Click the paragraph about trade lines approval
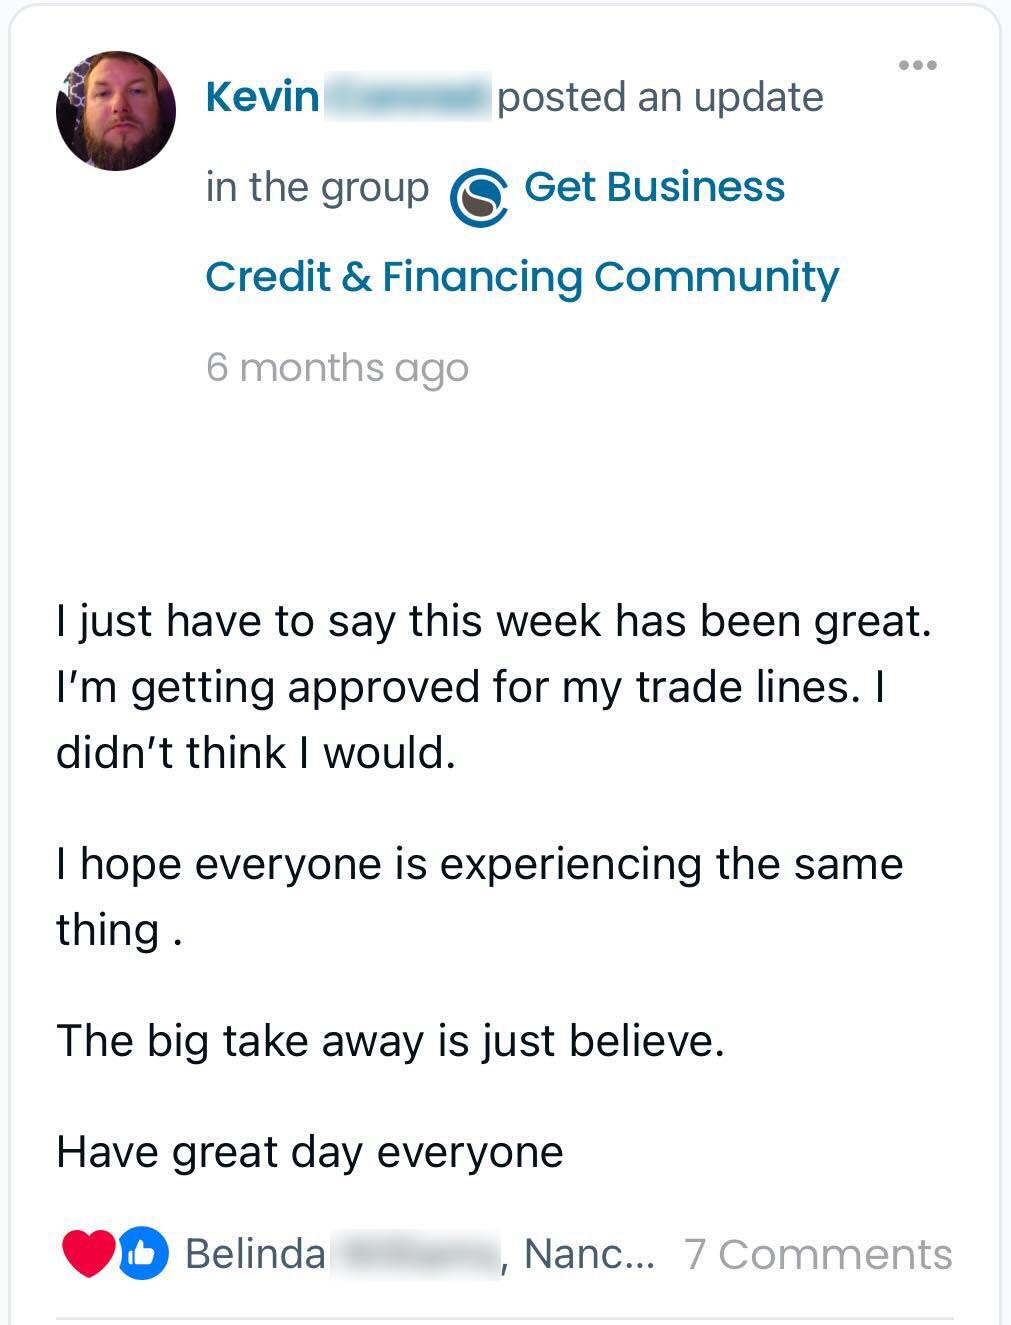The height and width of the screenshot is (1325, 1011). point(494,686)
